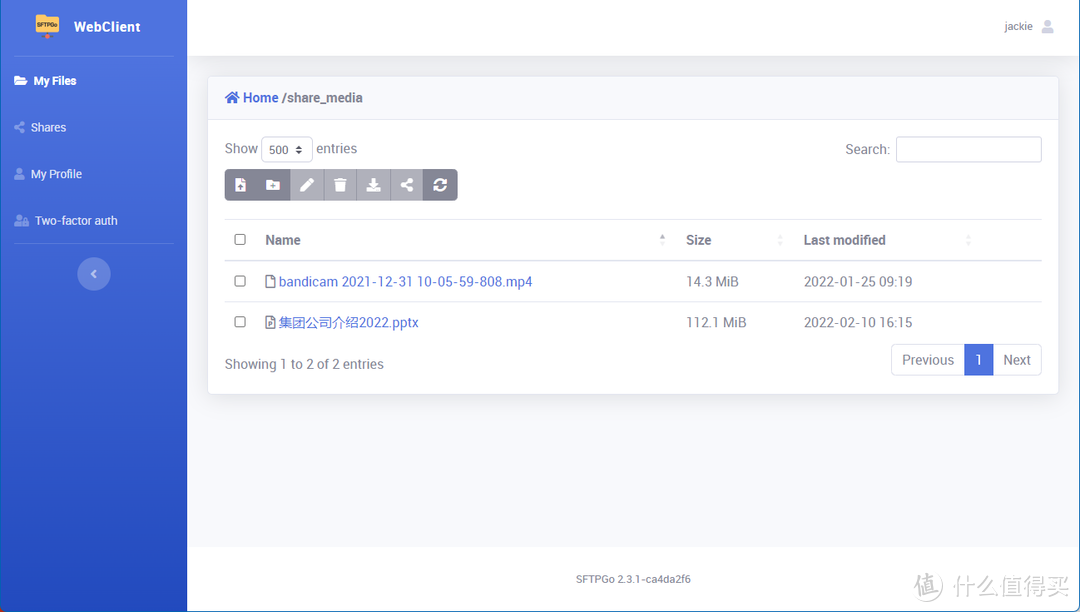Select the bandicam mp4 file checkbox

[x=240, y=282]
